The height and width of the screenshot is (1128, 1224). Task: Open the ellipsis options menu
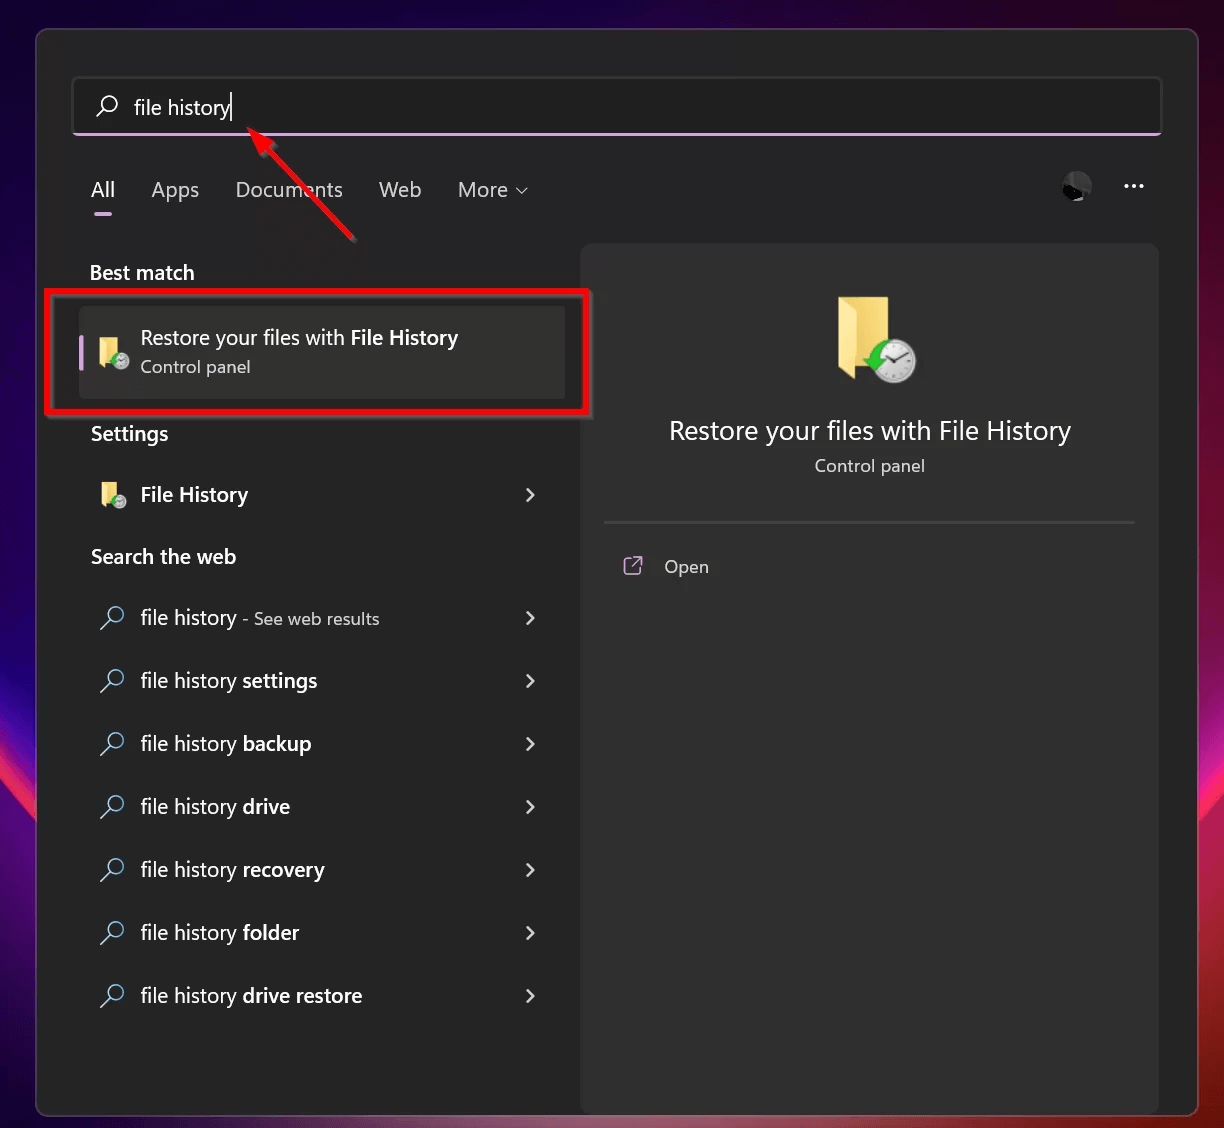click(x=1134, y=187)
